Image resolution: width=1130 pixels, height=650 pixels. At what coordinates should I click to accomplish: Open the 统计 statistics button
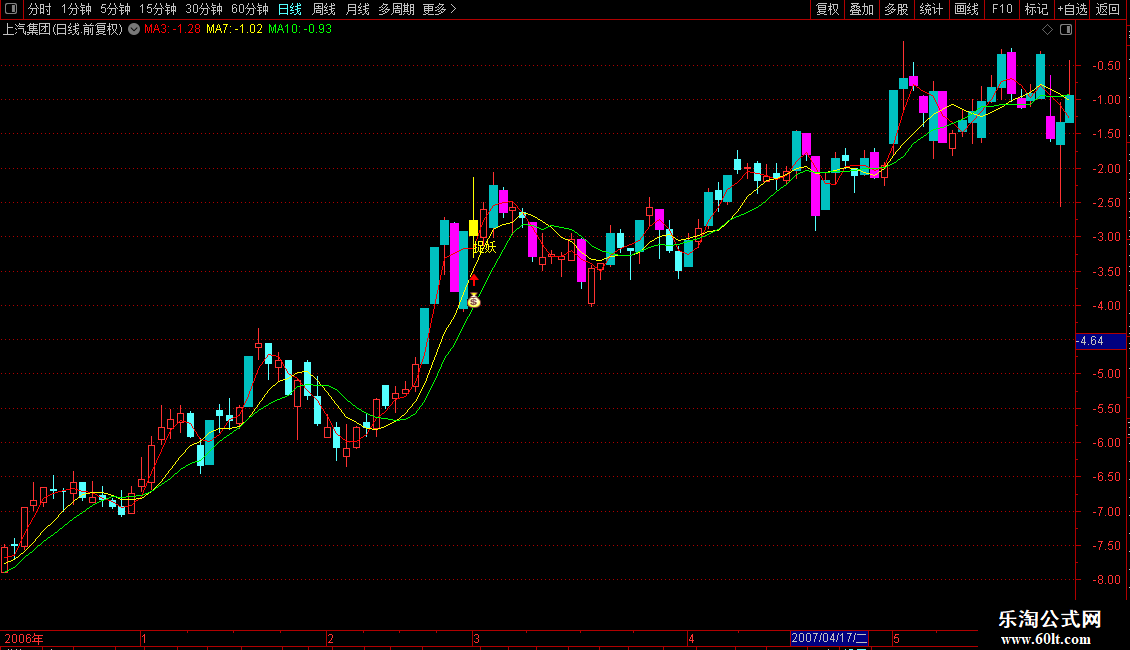[x=930, y=9]
